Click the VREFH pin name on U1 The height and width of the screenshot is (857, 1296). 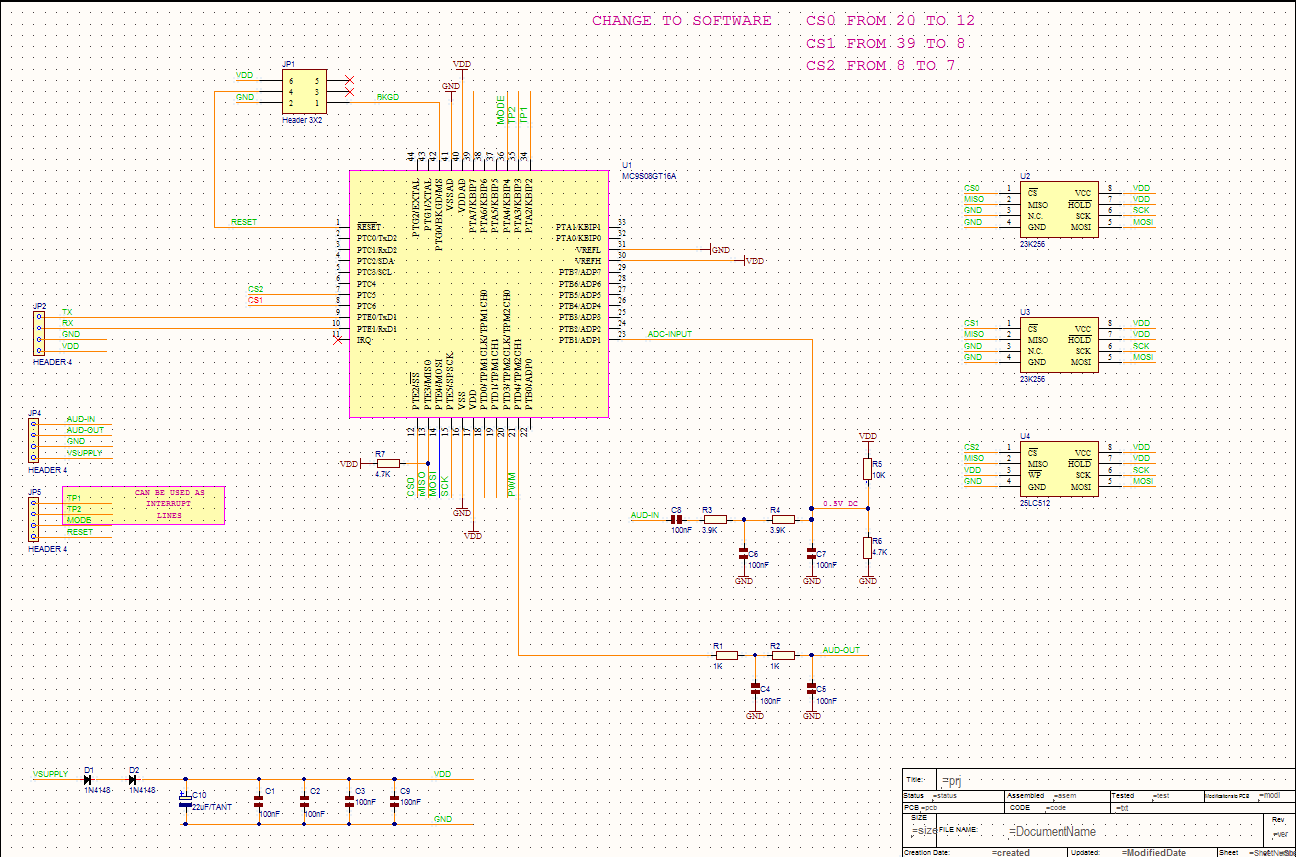(x=588, y=261)
